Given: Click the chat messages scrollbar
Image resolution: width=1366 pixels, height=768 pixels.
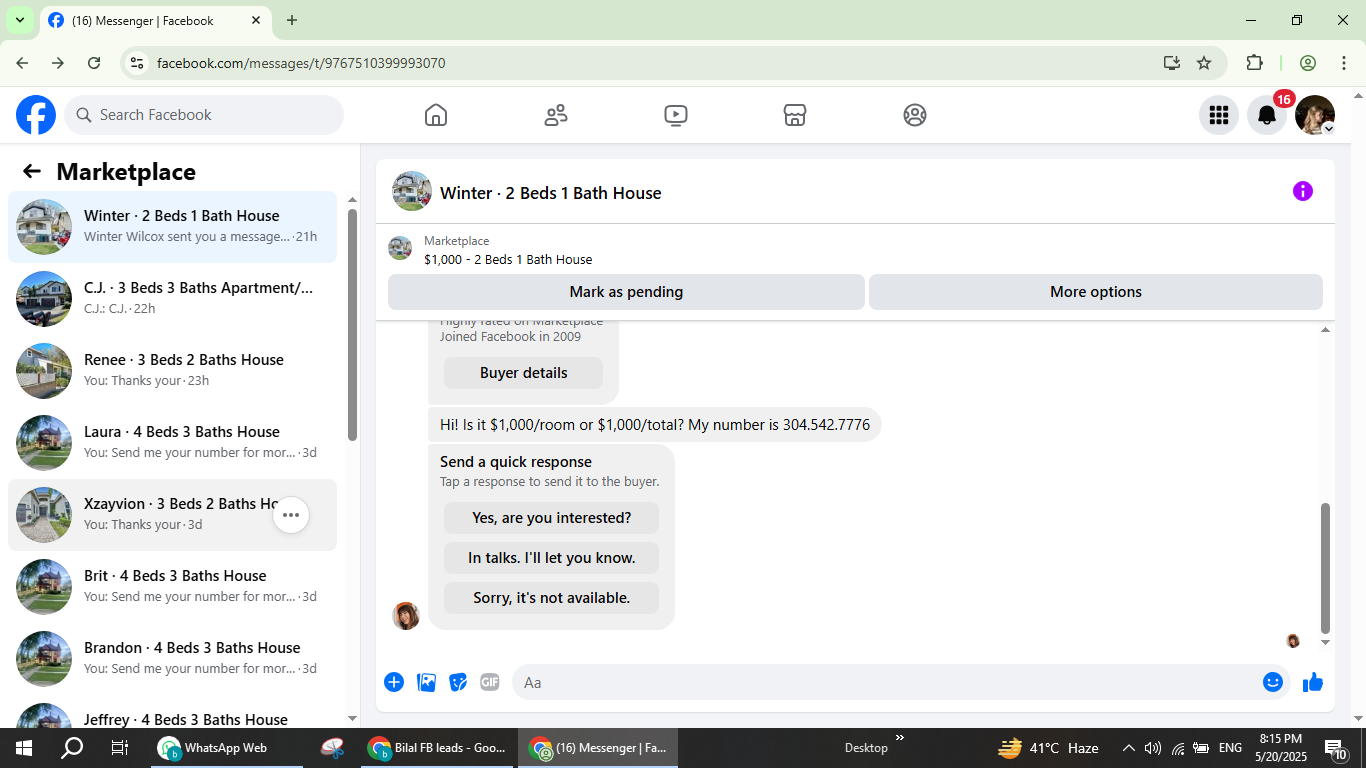Looking at the screenshot, I should pyautogui.click(x=1326, y=568).
